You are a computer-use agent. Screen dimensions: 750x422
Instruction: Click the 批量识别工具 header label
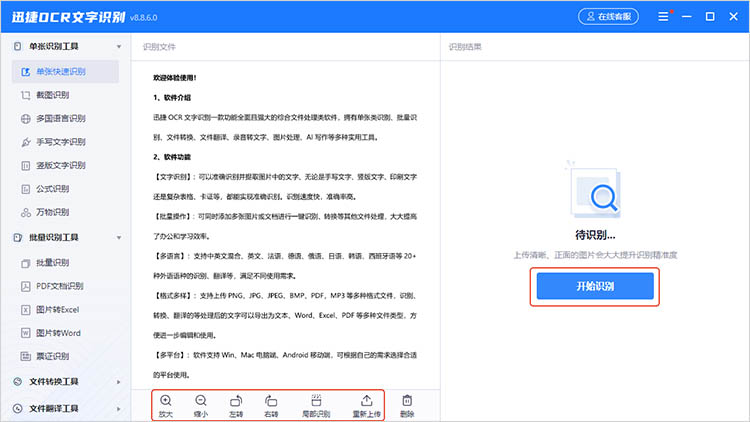[54, 237]
